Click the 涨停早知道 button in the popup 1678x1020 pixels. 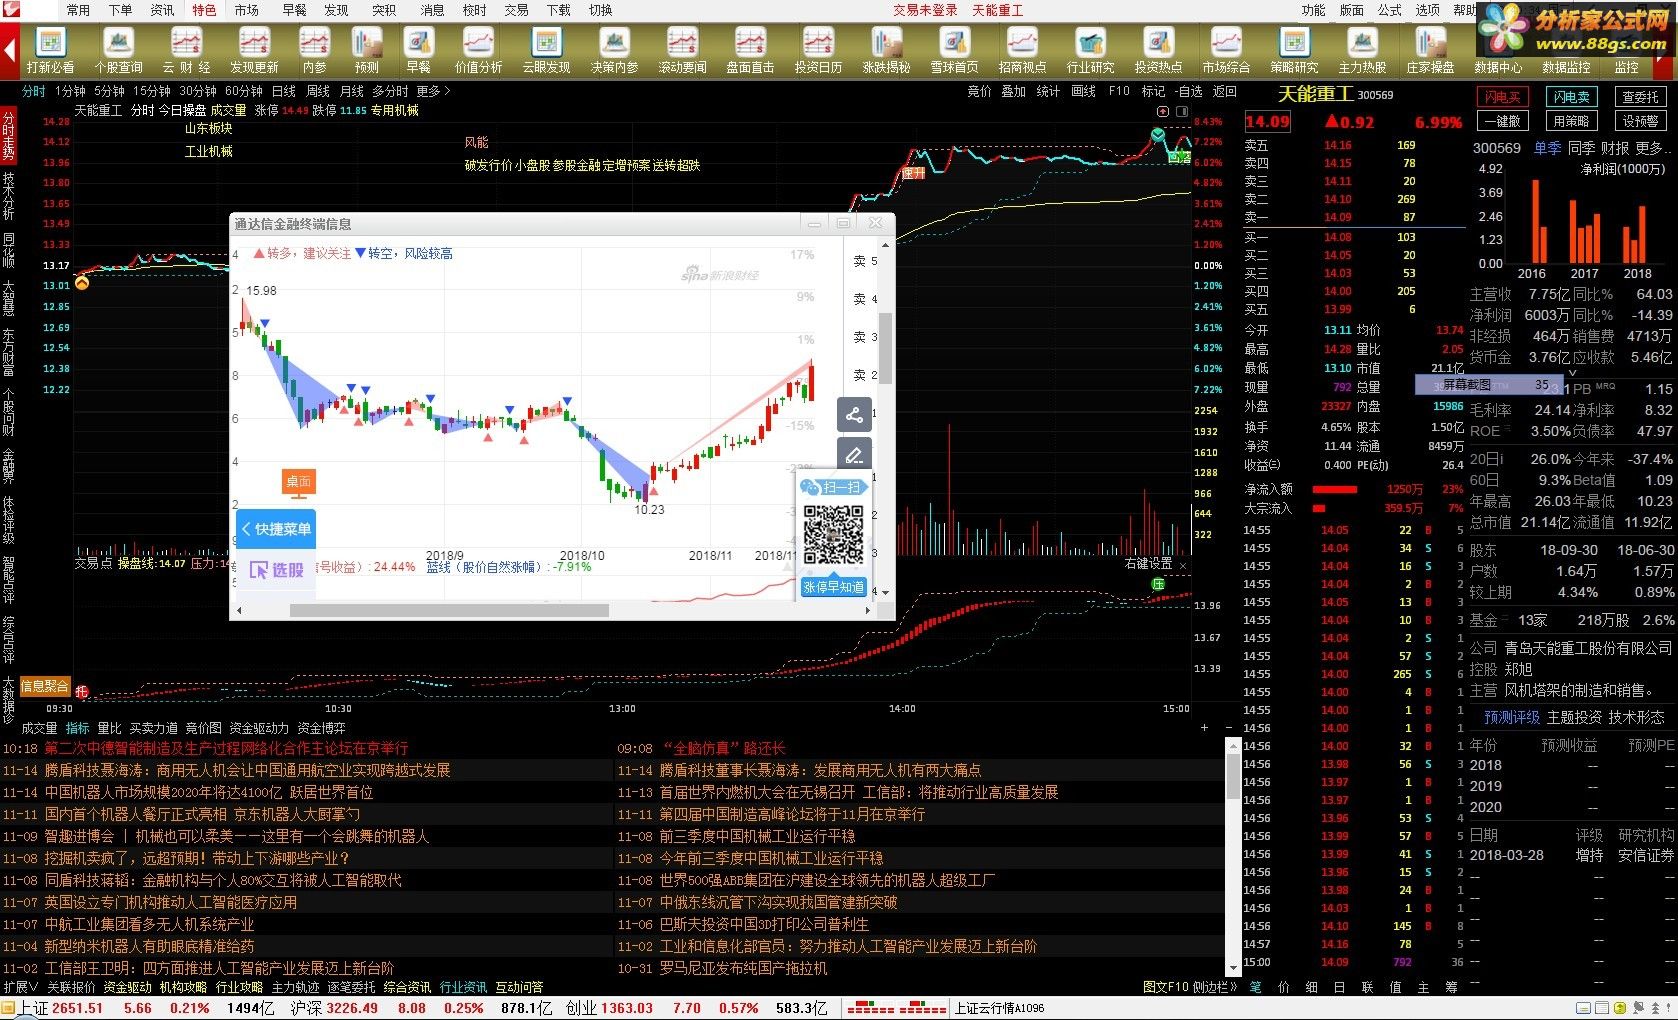point(832,587)
